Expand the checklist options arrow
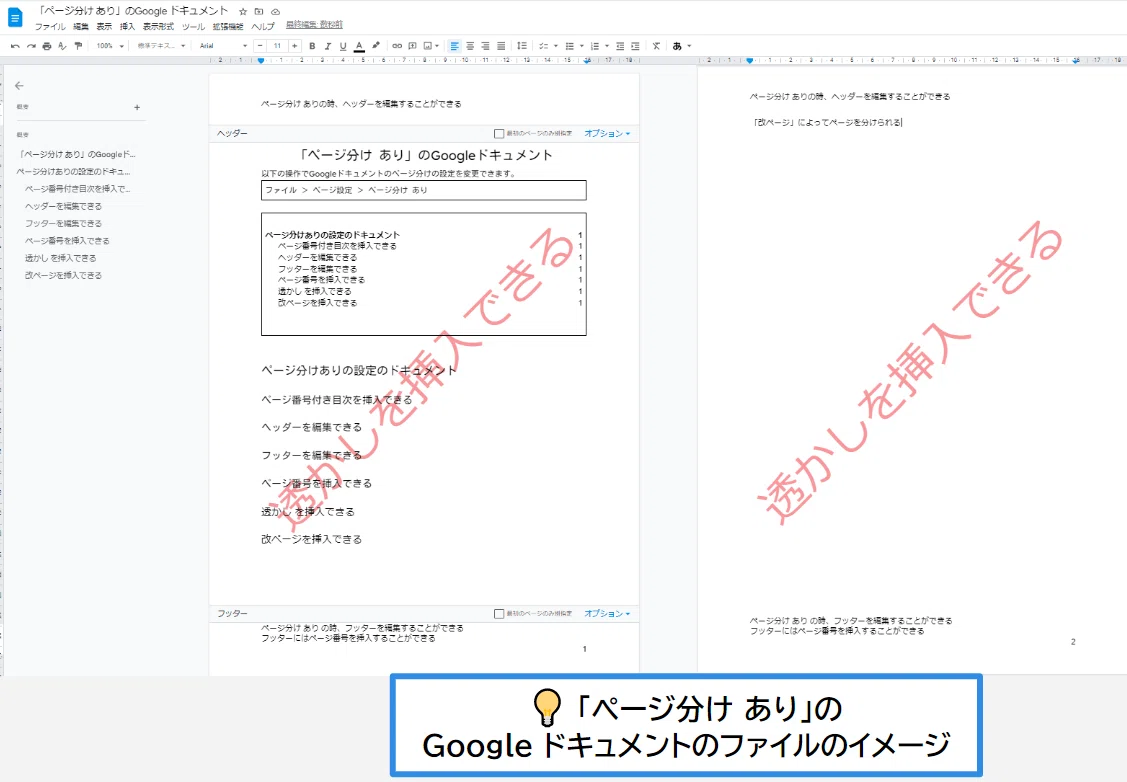Screen dimensions: 1127x782 tap(556, 46)
